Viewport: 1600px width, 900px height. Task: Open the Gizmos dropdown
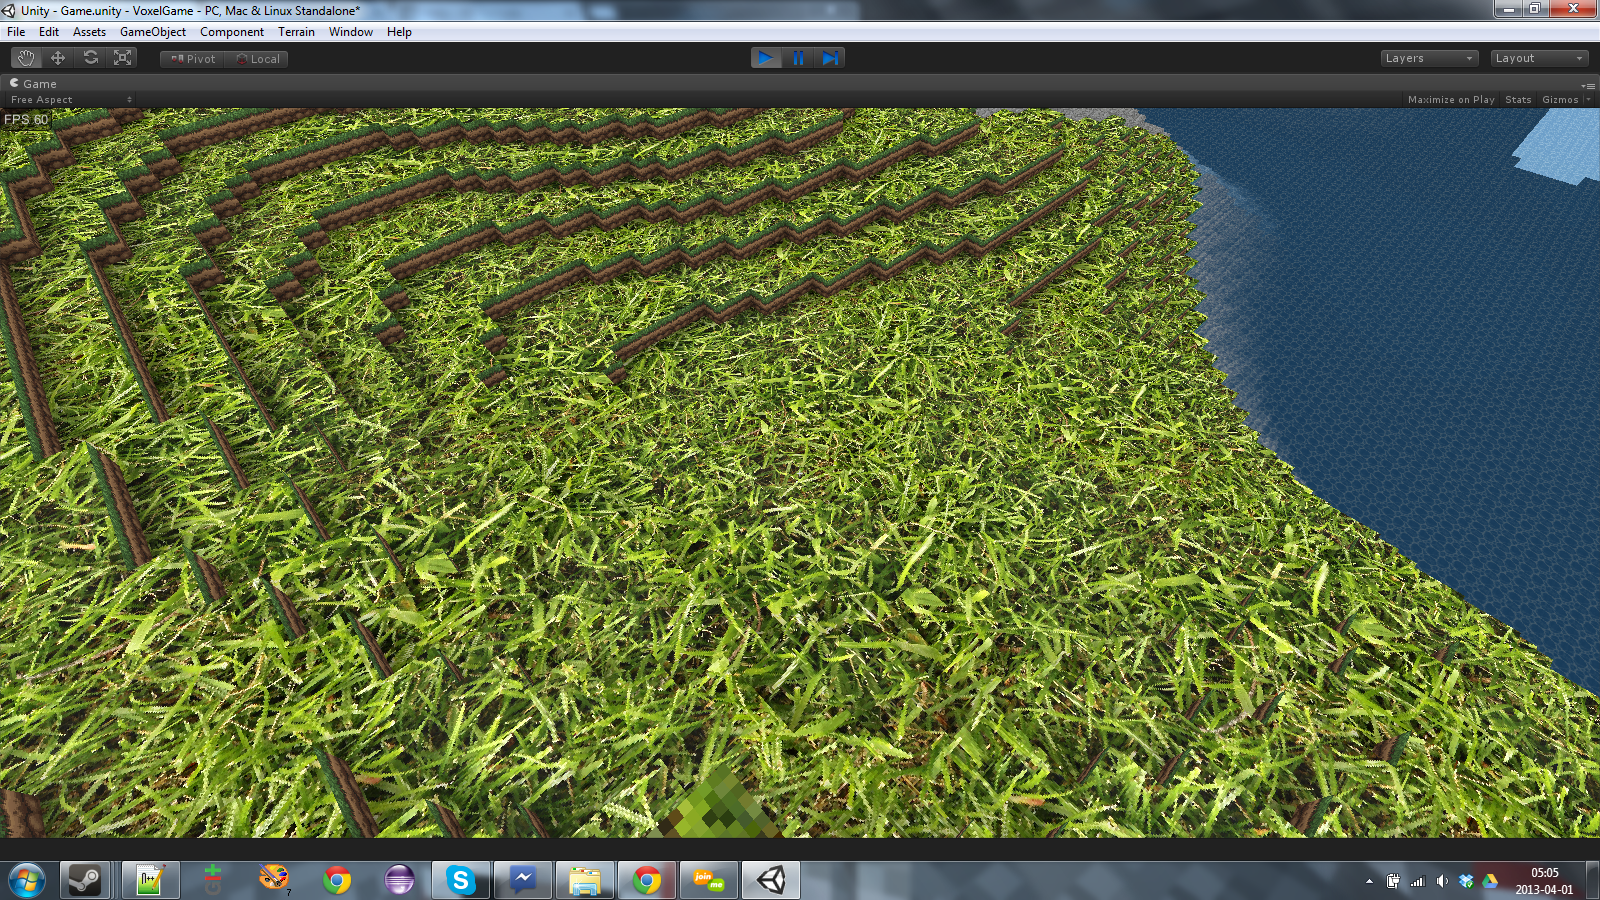[1563, 100]
